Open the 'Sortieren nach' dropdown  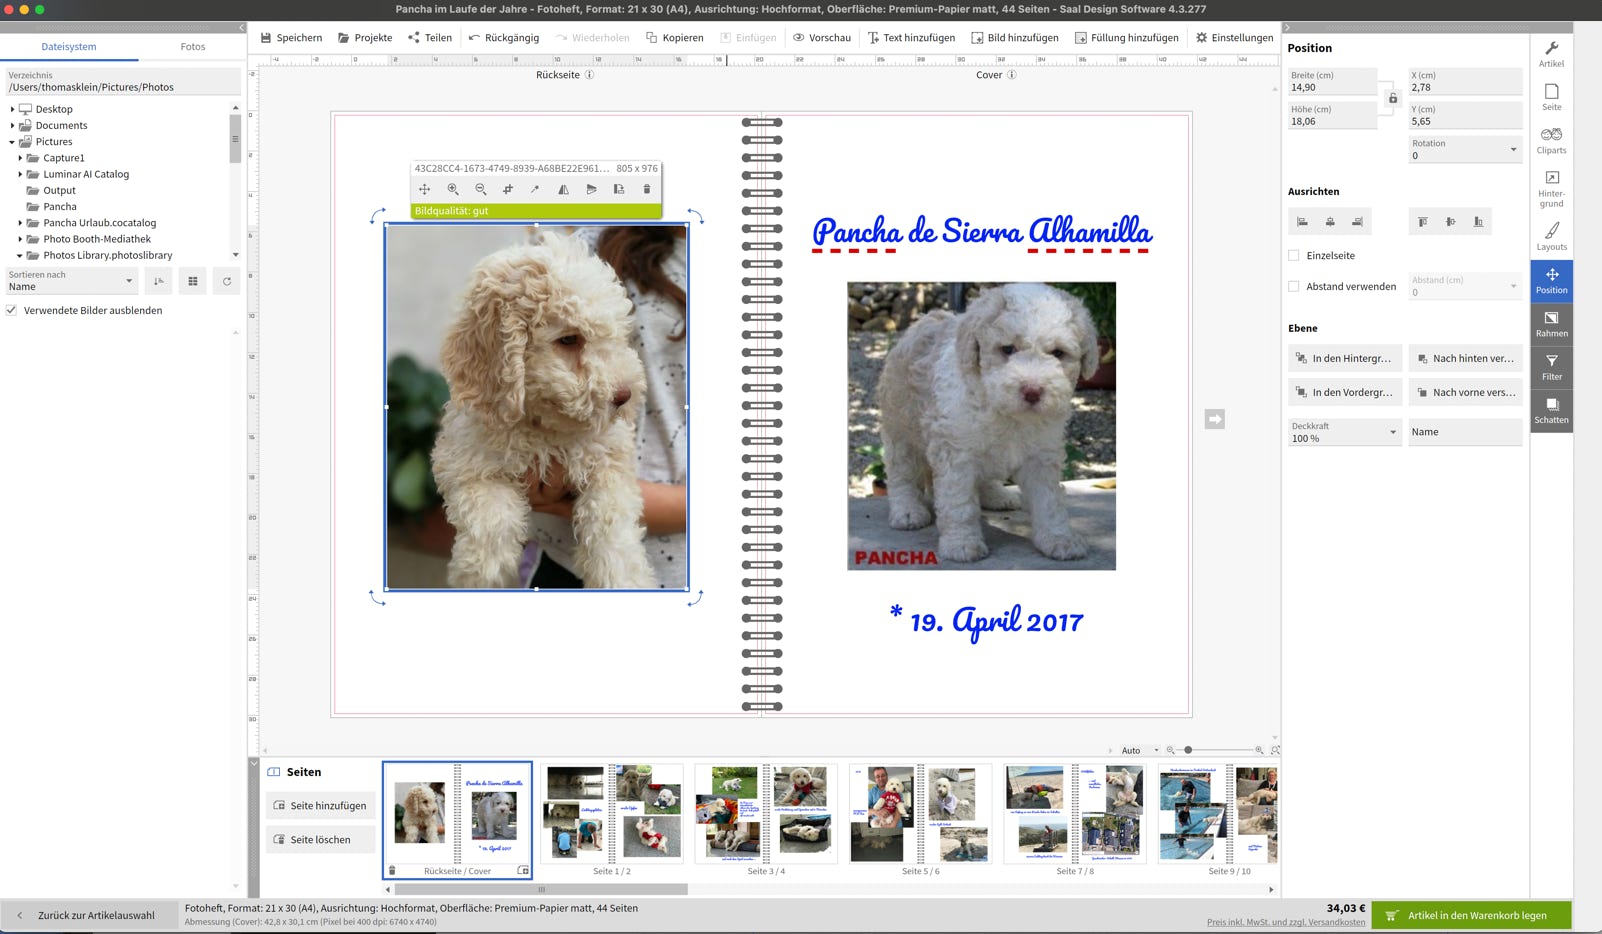(71, 281)
